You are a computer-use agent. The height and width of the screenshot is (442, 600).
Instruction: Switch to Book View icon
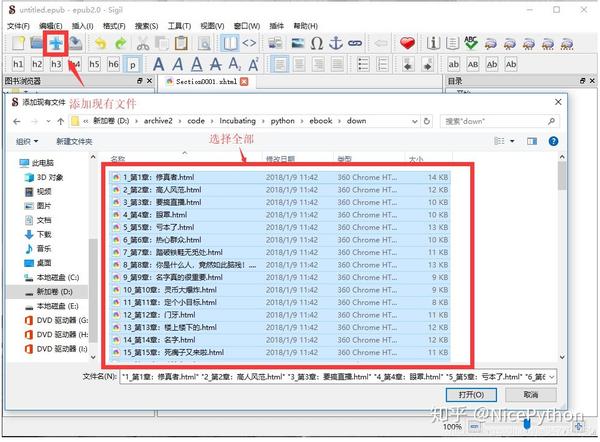(x=230, y=43)
